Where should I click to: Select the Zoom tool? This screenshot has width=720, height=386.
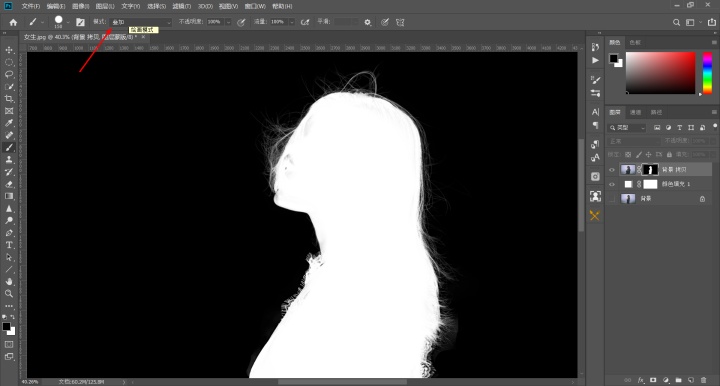(x=9, y=294)
